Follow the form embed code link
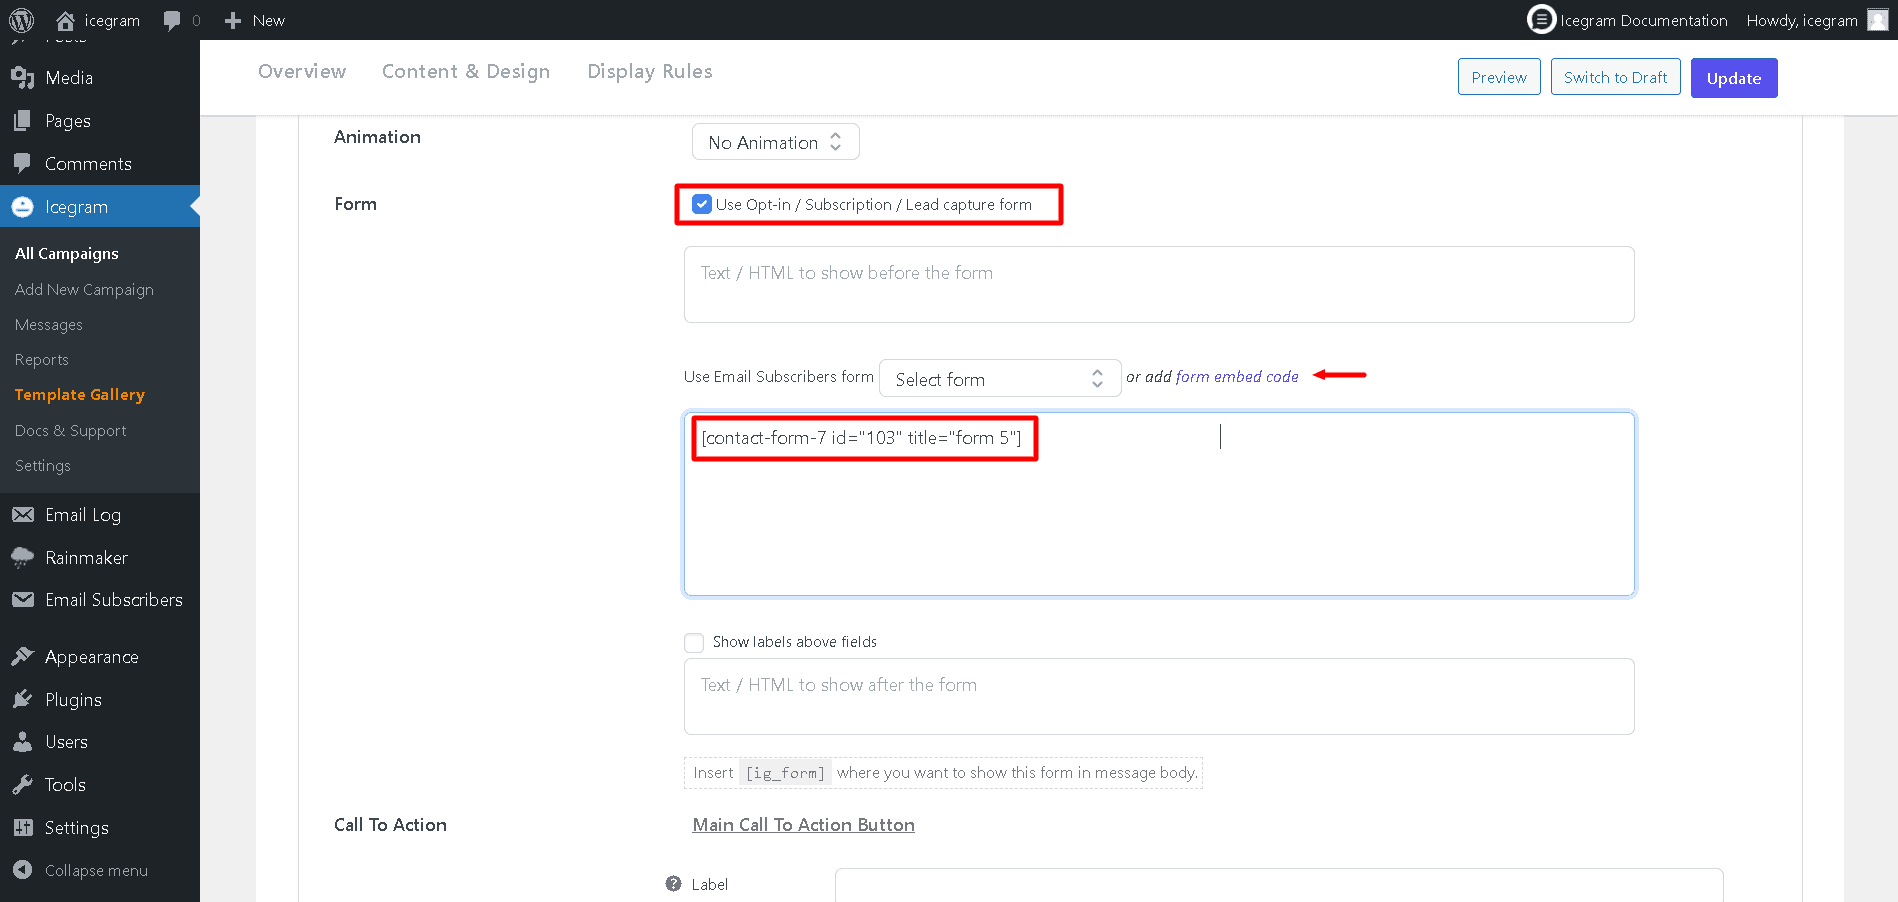Image resolution: width=1898 pixels, height=902 pixels. [x=1237, y=377]
